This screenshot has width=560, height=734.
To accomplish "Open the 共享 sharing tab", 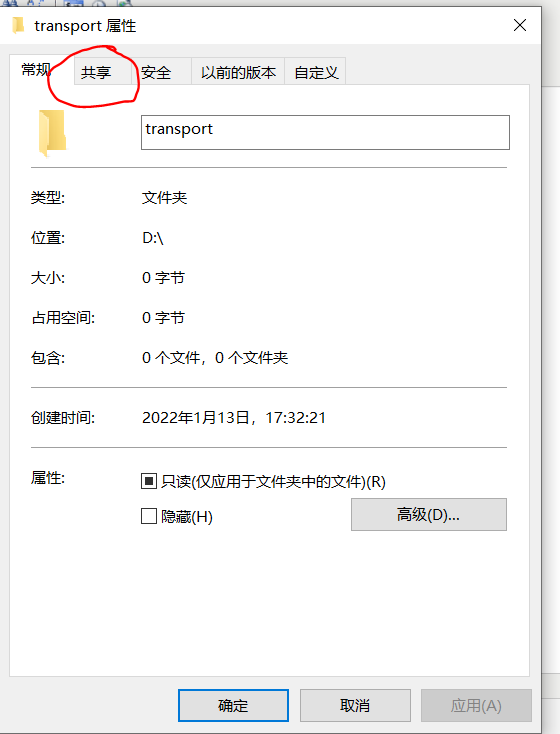I will (96, 73).
